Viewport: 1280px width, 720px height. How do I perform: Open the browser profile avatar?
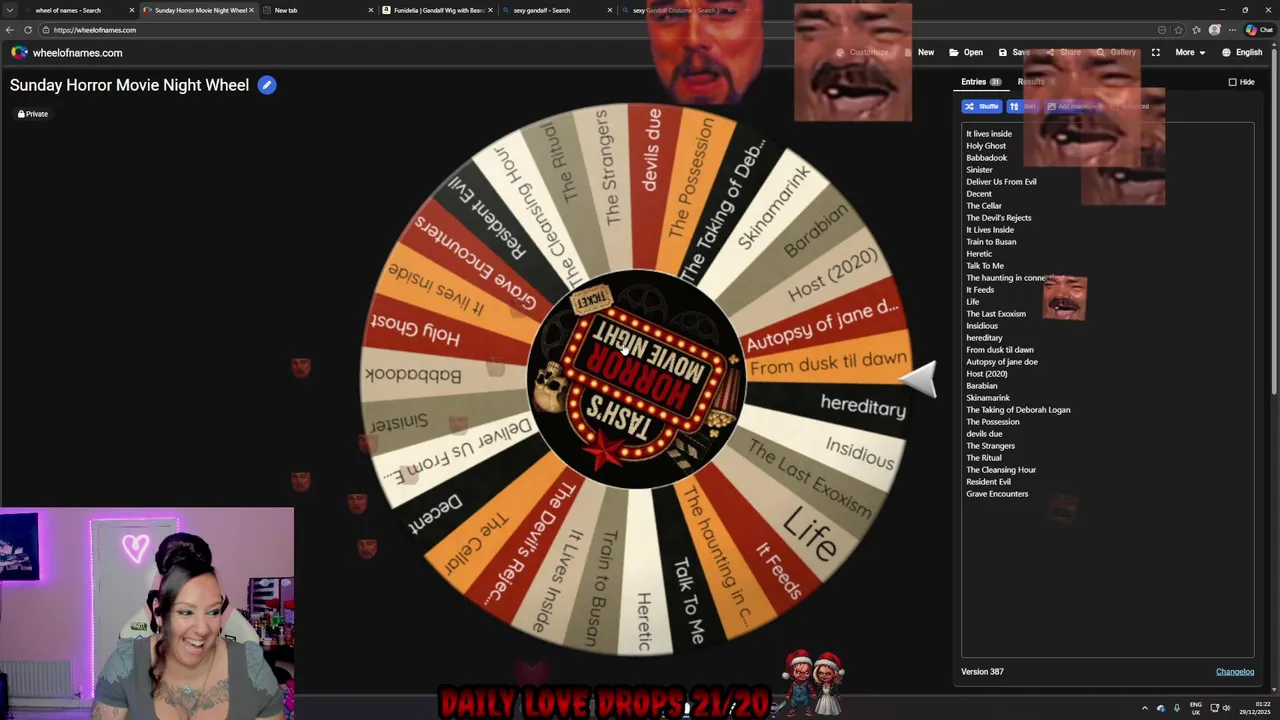(1215, 30)
